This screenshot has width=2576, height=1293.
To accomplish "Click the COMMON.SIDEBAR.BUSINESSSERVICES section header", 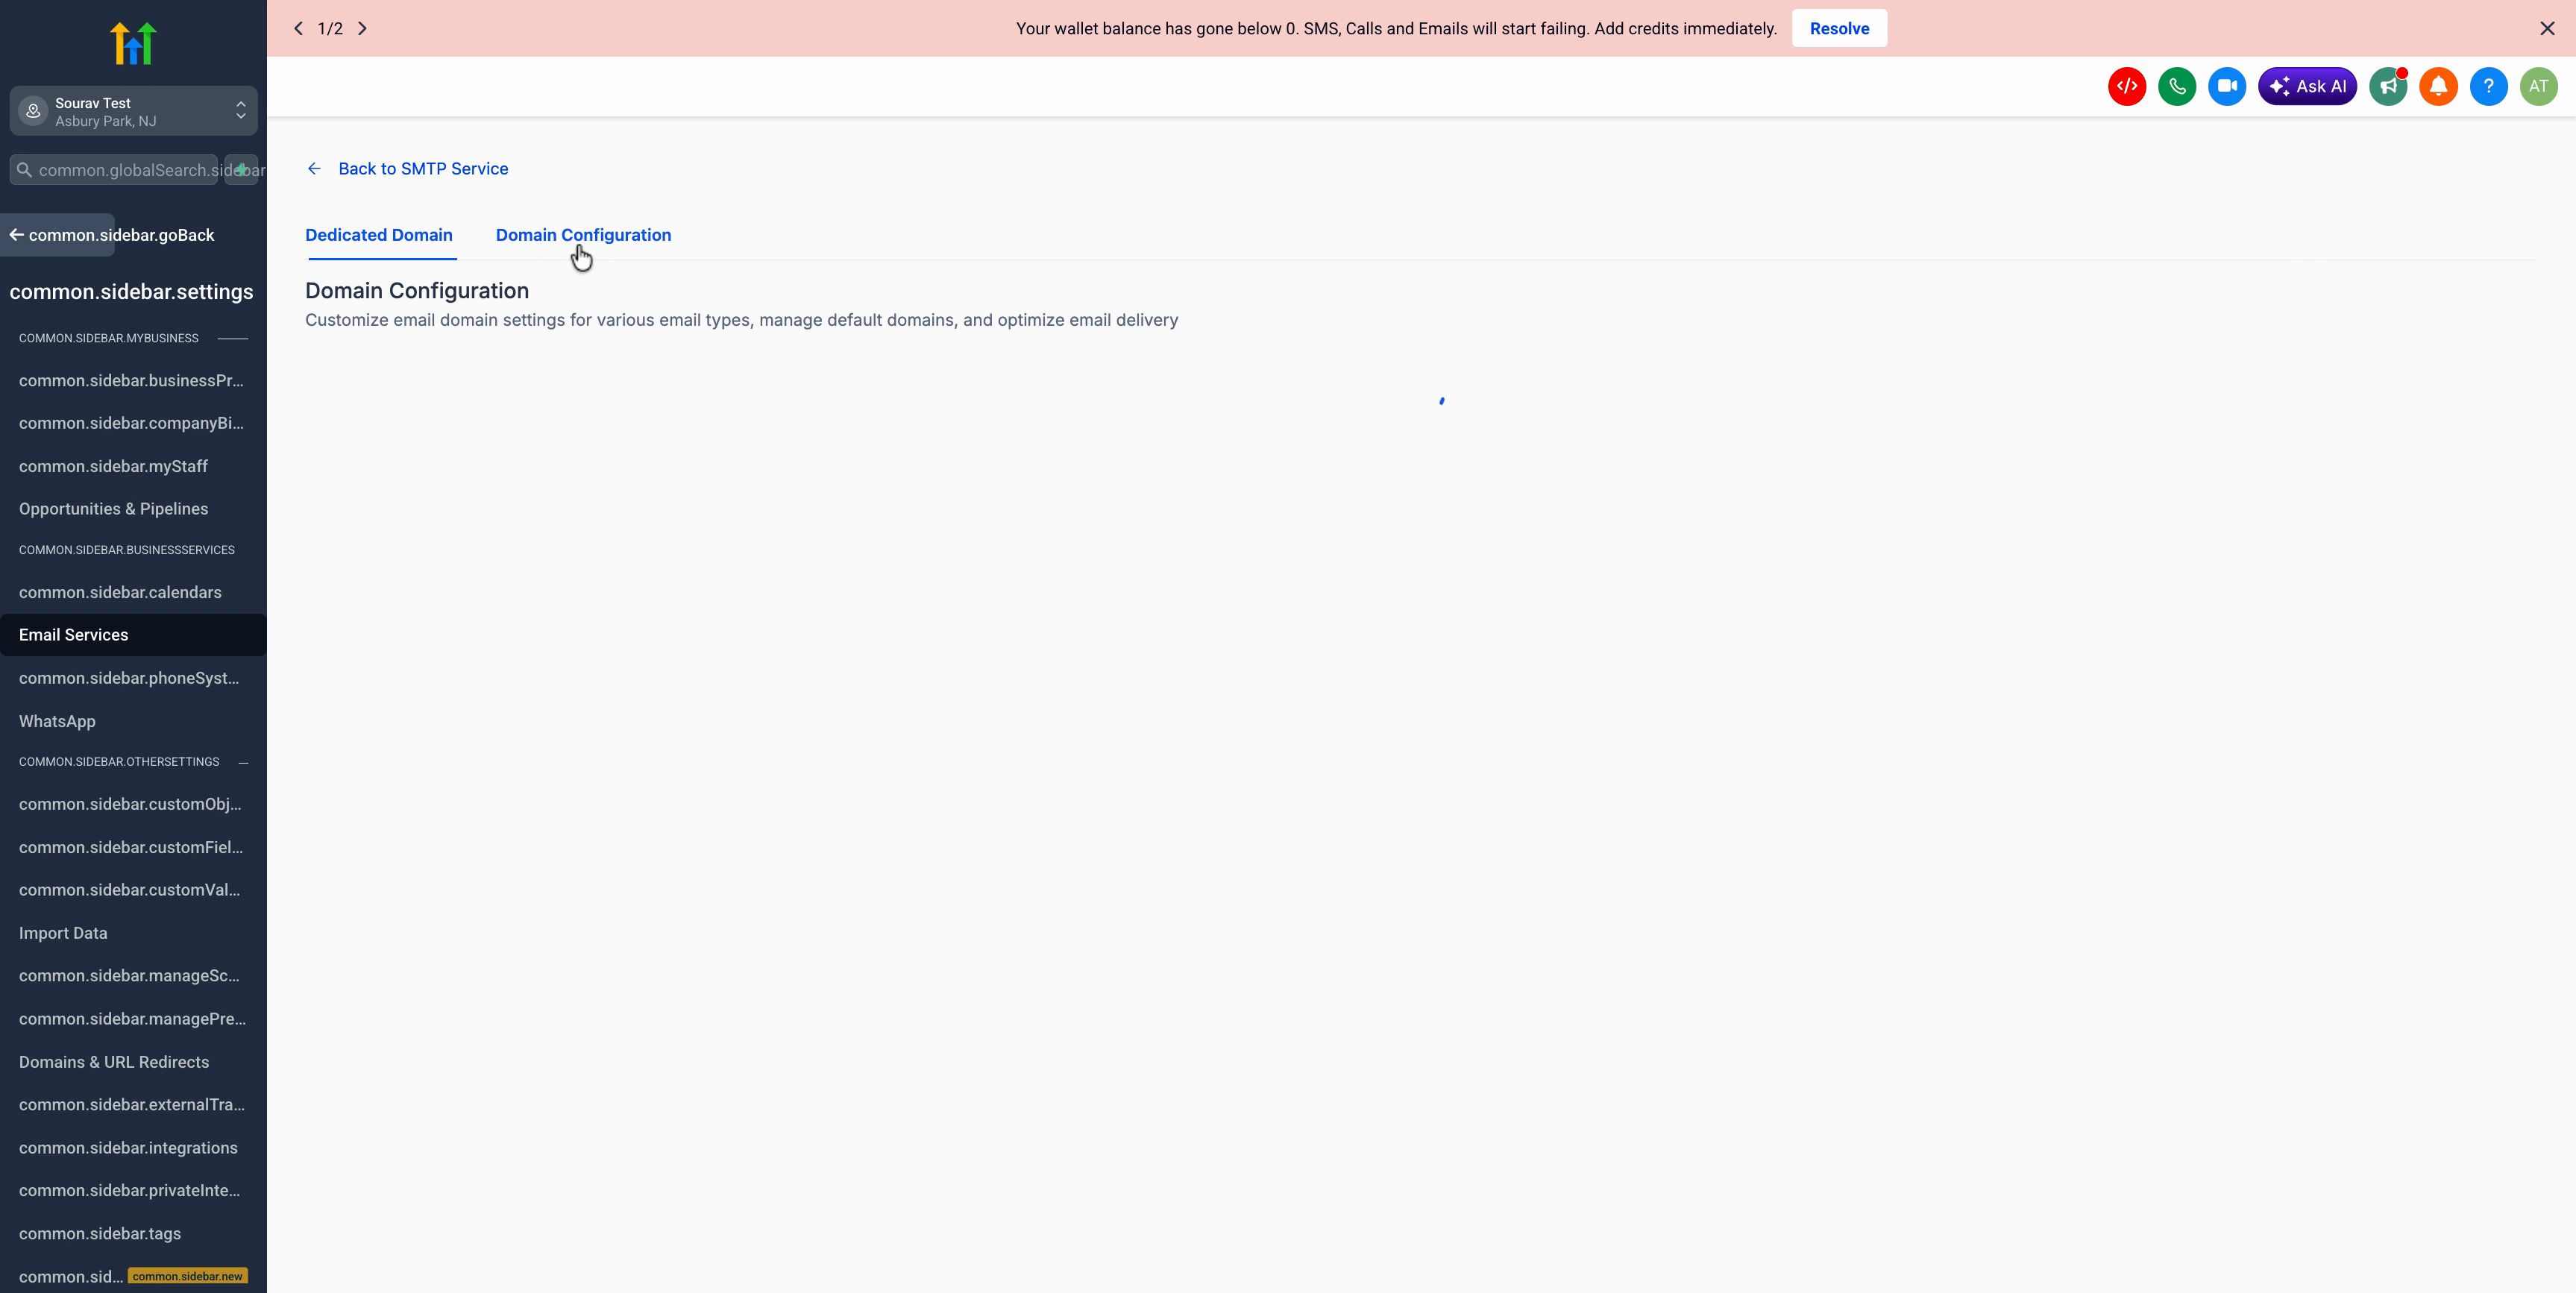I will point(127,550).
